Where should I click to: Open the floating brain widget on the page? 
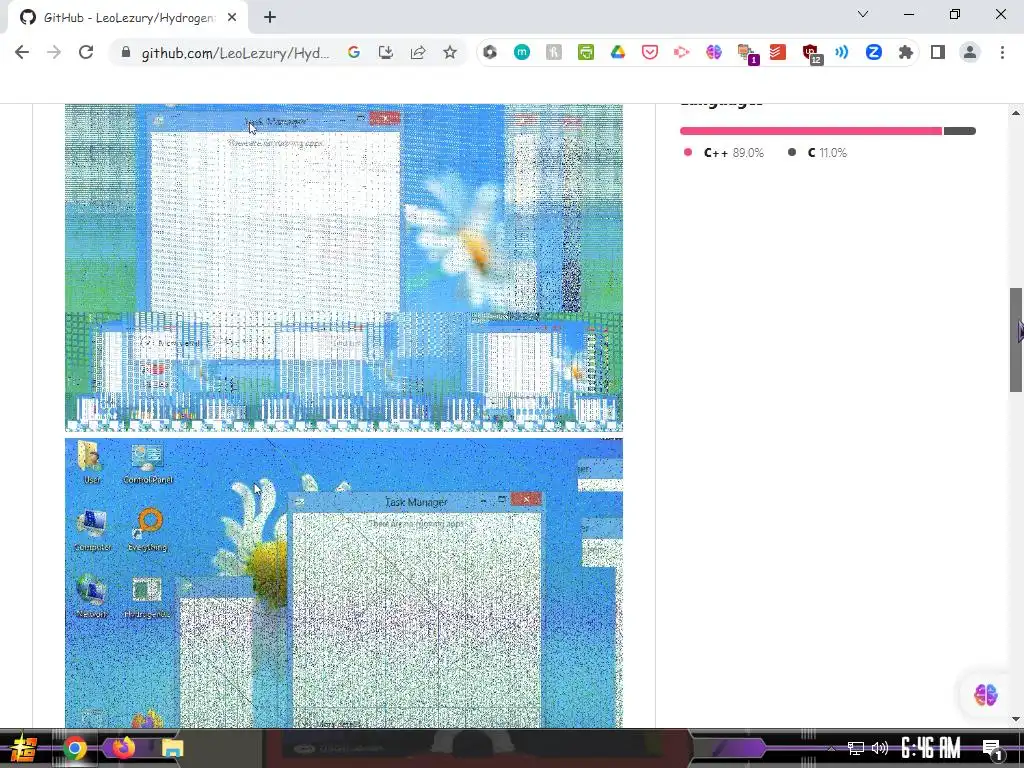click(985, 694)
